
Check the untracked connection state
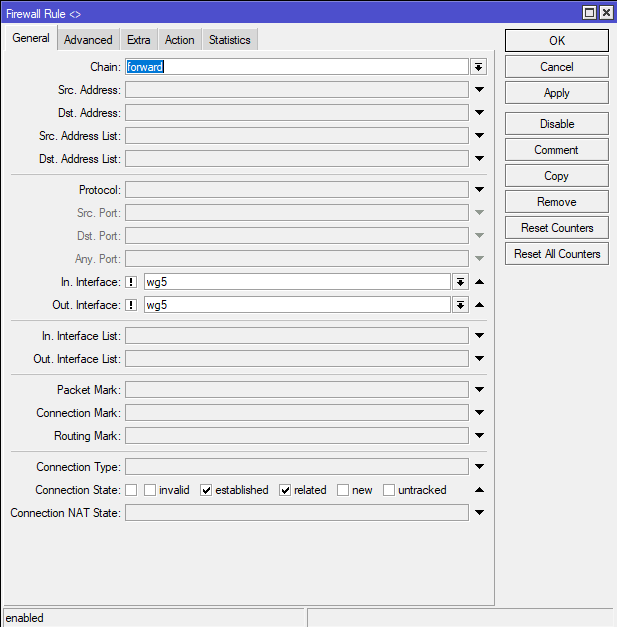(389, 490)
